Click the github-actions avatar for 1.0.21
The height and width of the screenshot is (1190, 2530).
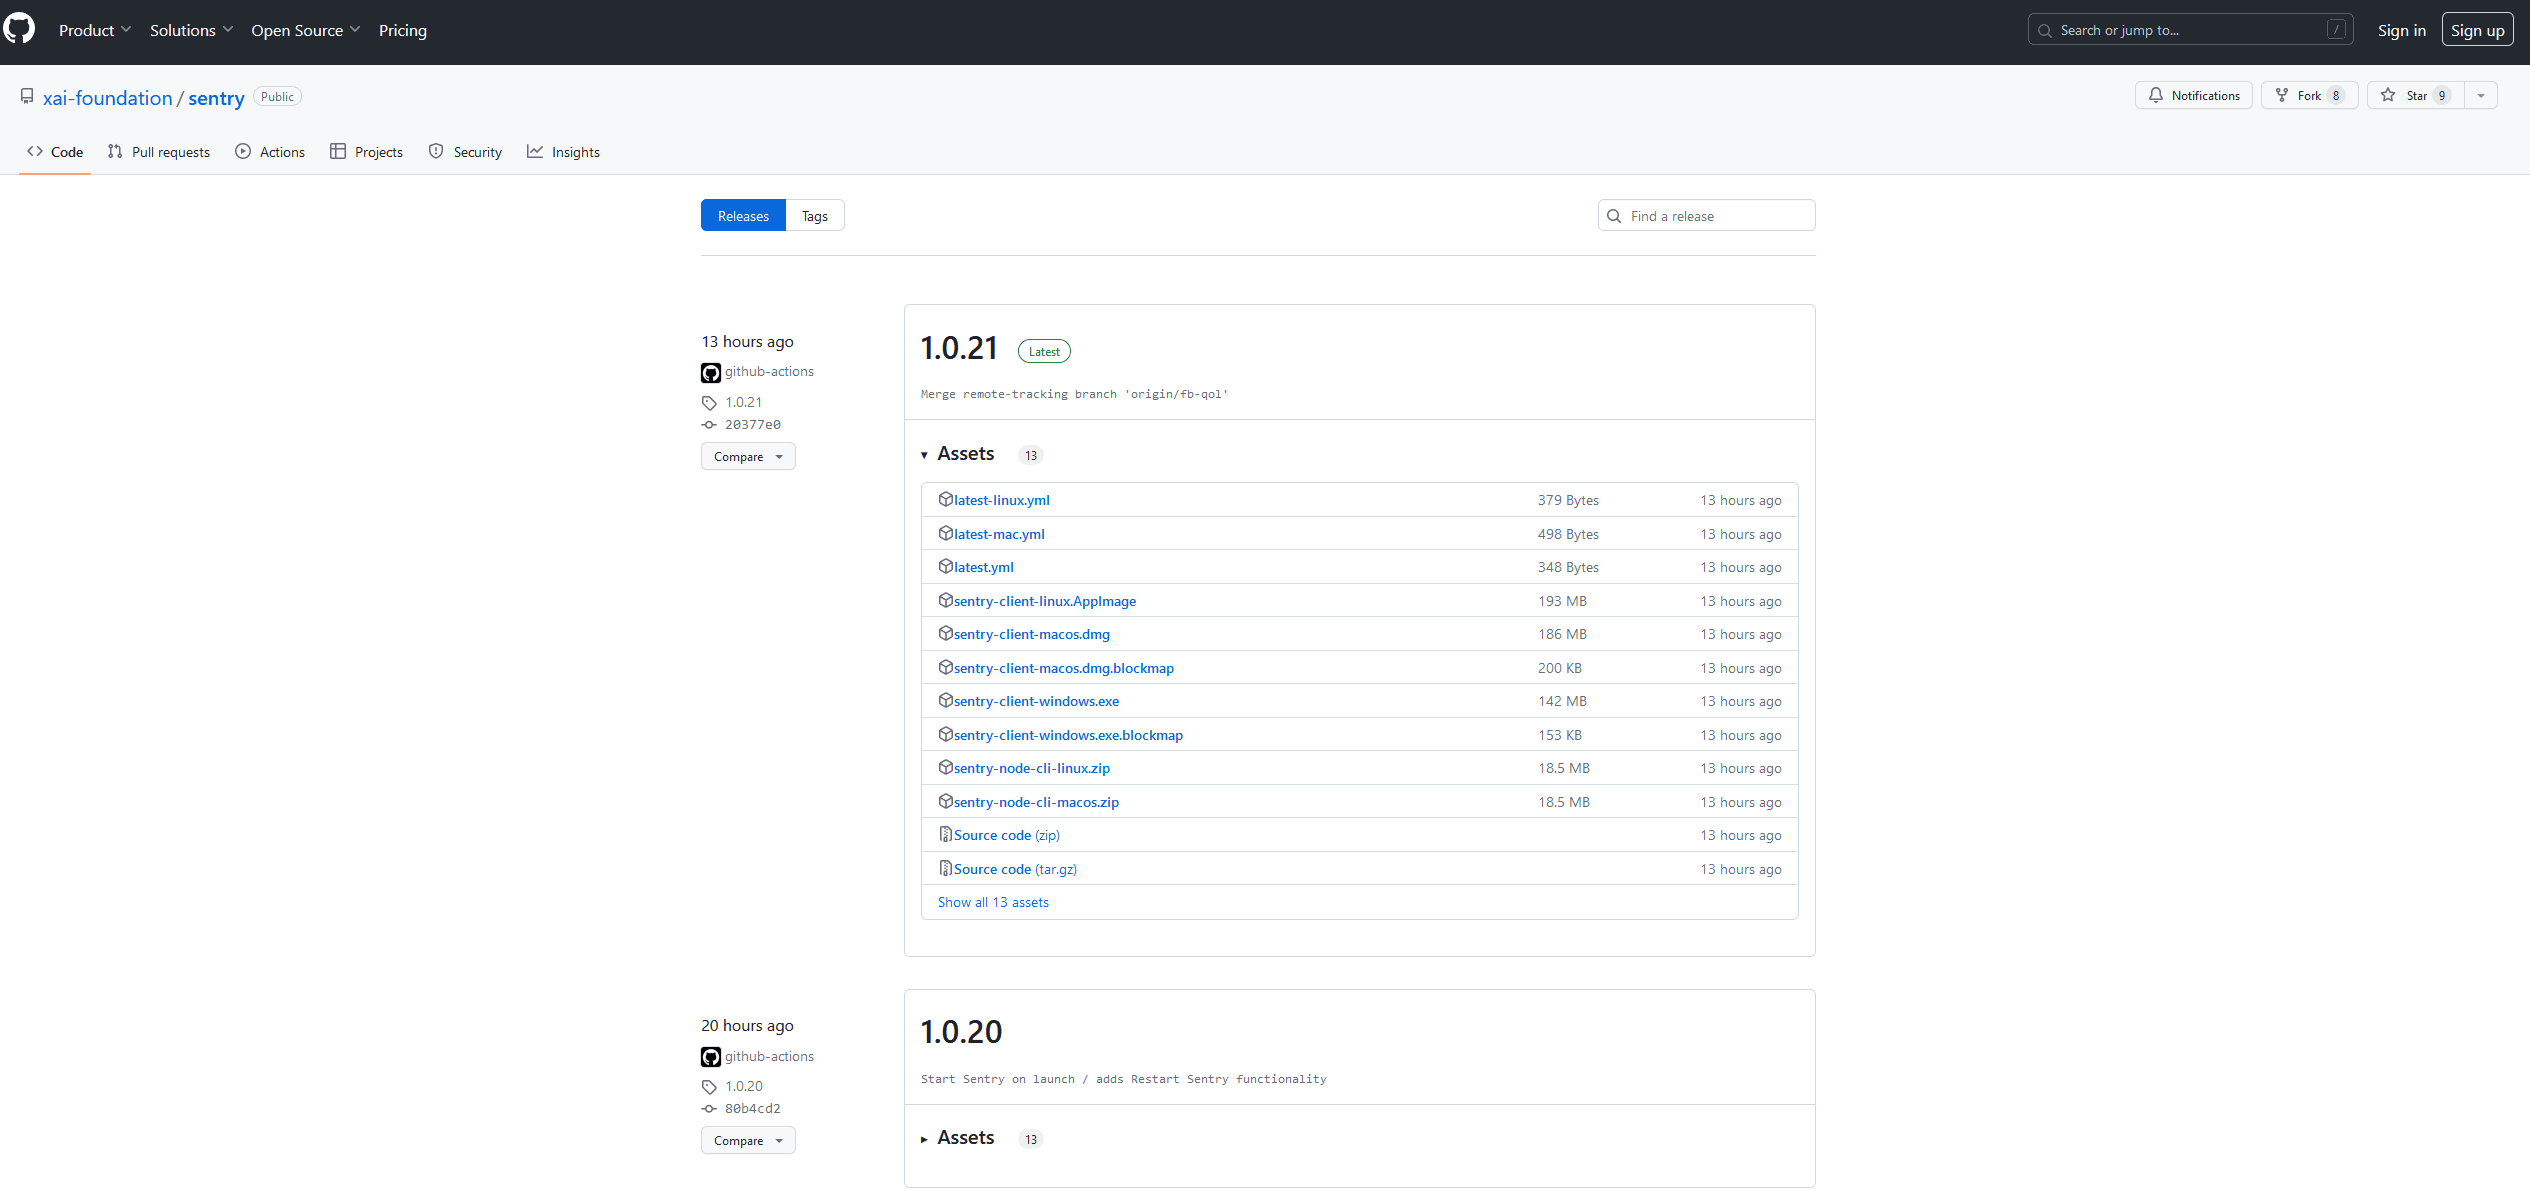(711, 372)
